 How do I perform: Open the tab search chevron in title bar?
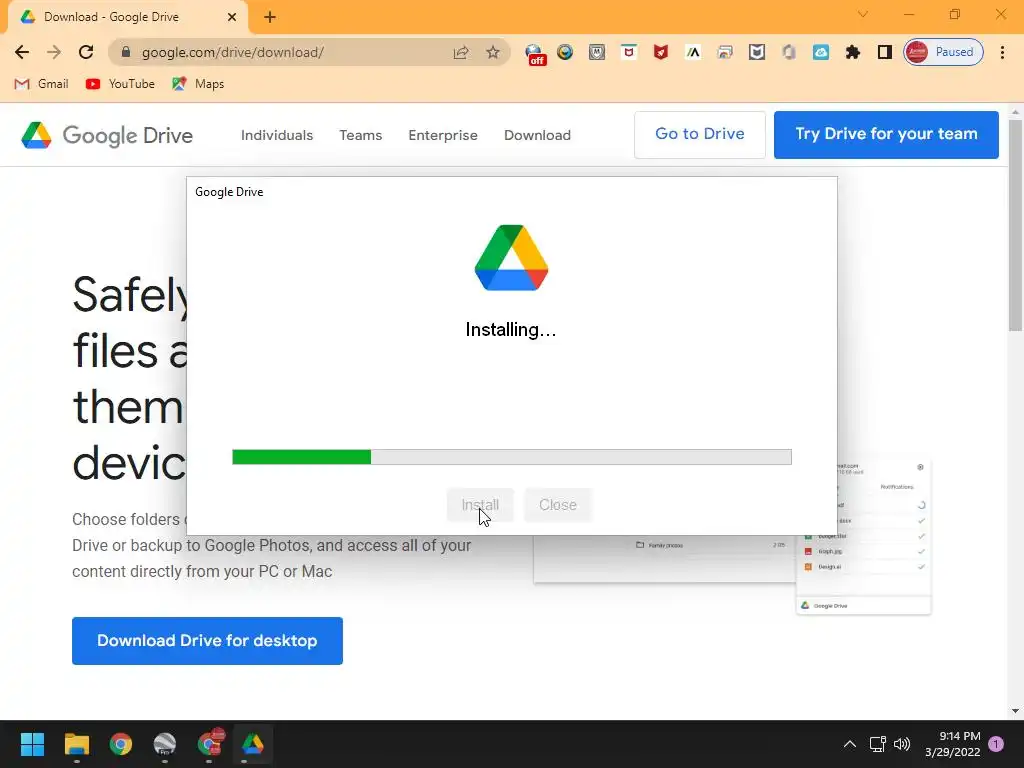863,14
